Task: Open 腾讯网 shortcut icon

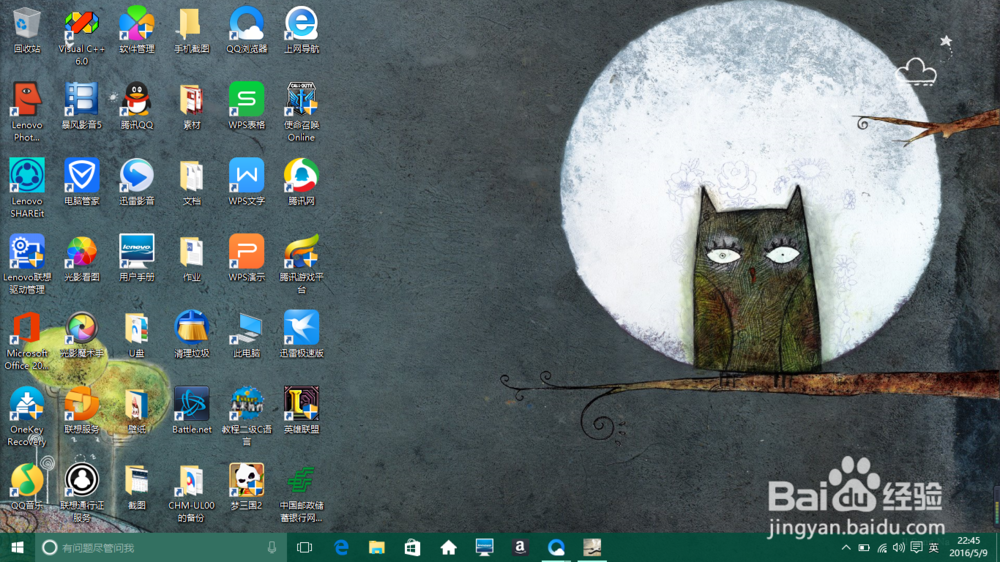Action: pos(301,182)
